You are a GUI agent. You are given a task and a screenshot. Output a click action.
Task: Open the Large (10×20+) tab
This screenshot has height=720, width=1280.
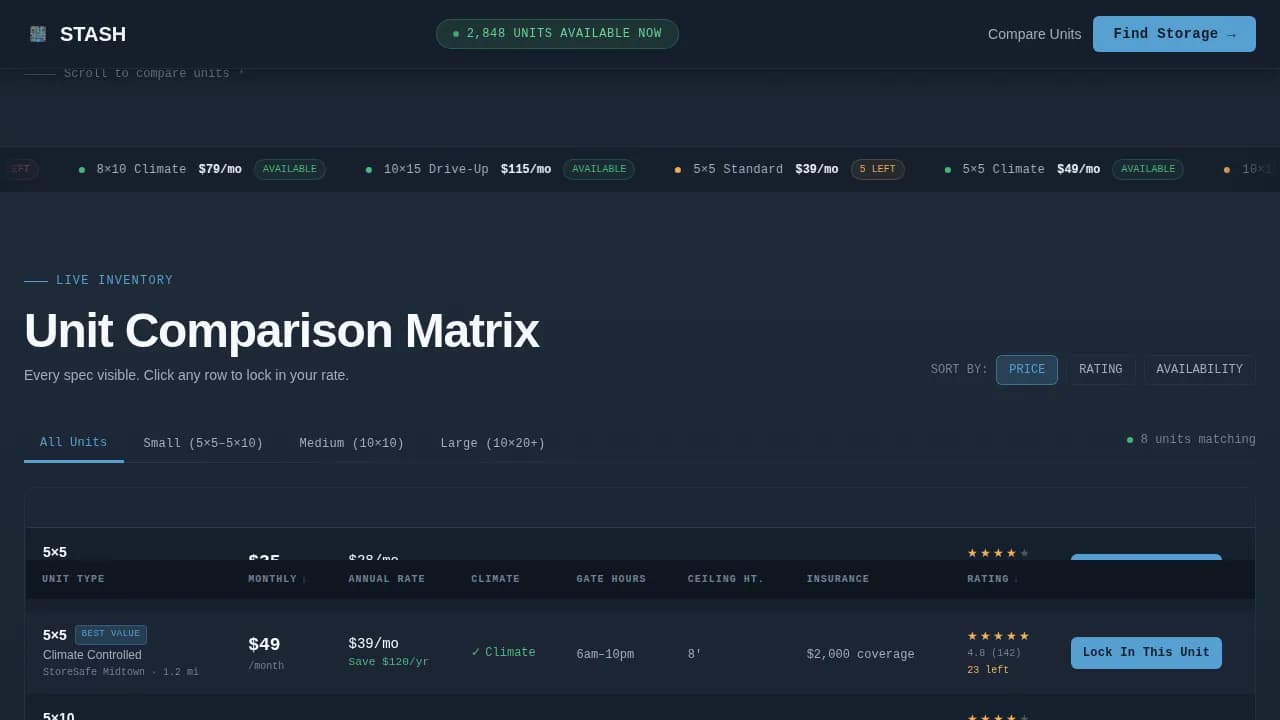[x=492, y=443]
